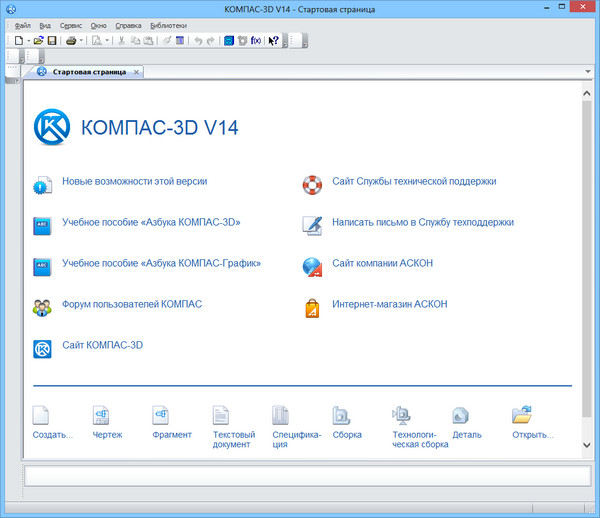Open Форум пользователей КОМПАС link
The height and width of the screenshot is (518, 600).
pyautogui.click(x=132, y=304)
